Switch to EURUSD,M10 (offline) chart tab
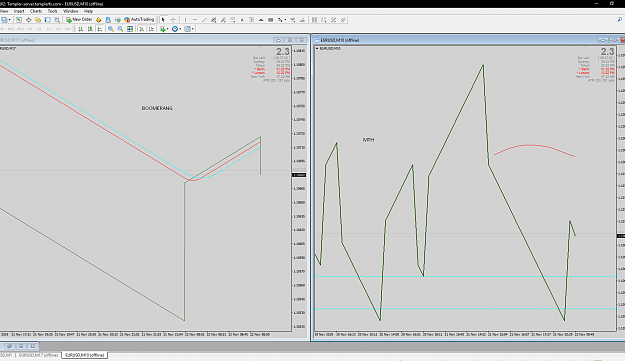 85,355
